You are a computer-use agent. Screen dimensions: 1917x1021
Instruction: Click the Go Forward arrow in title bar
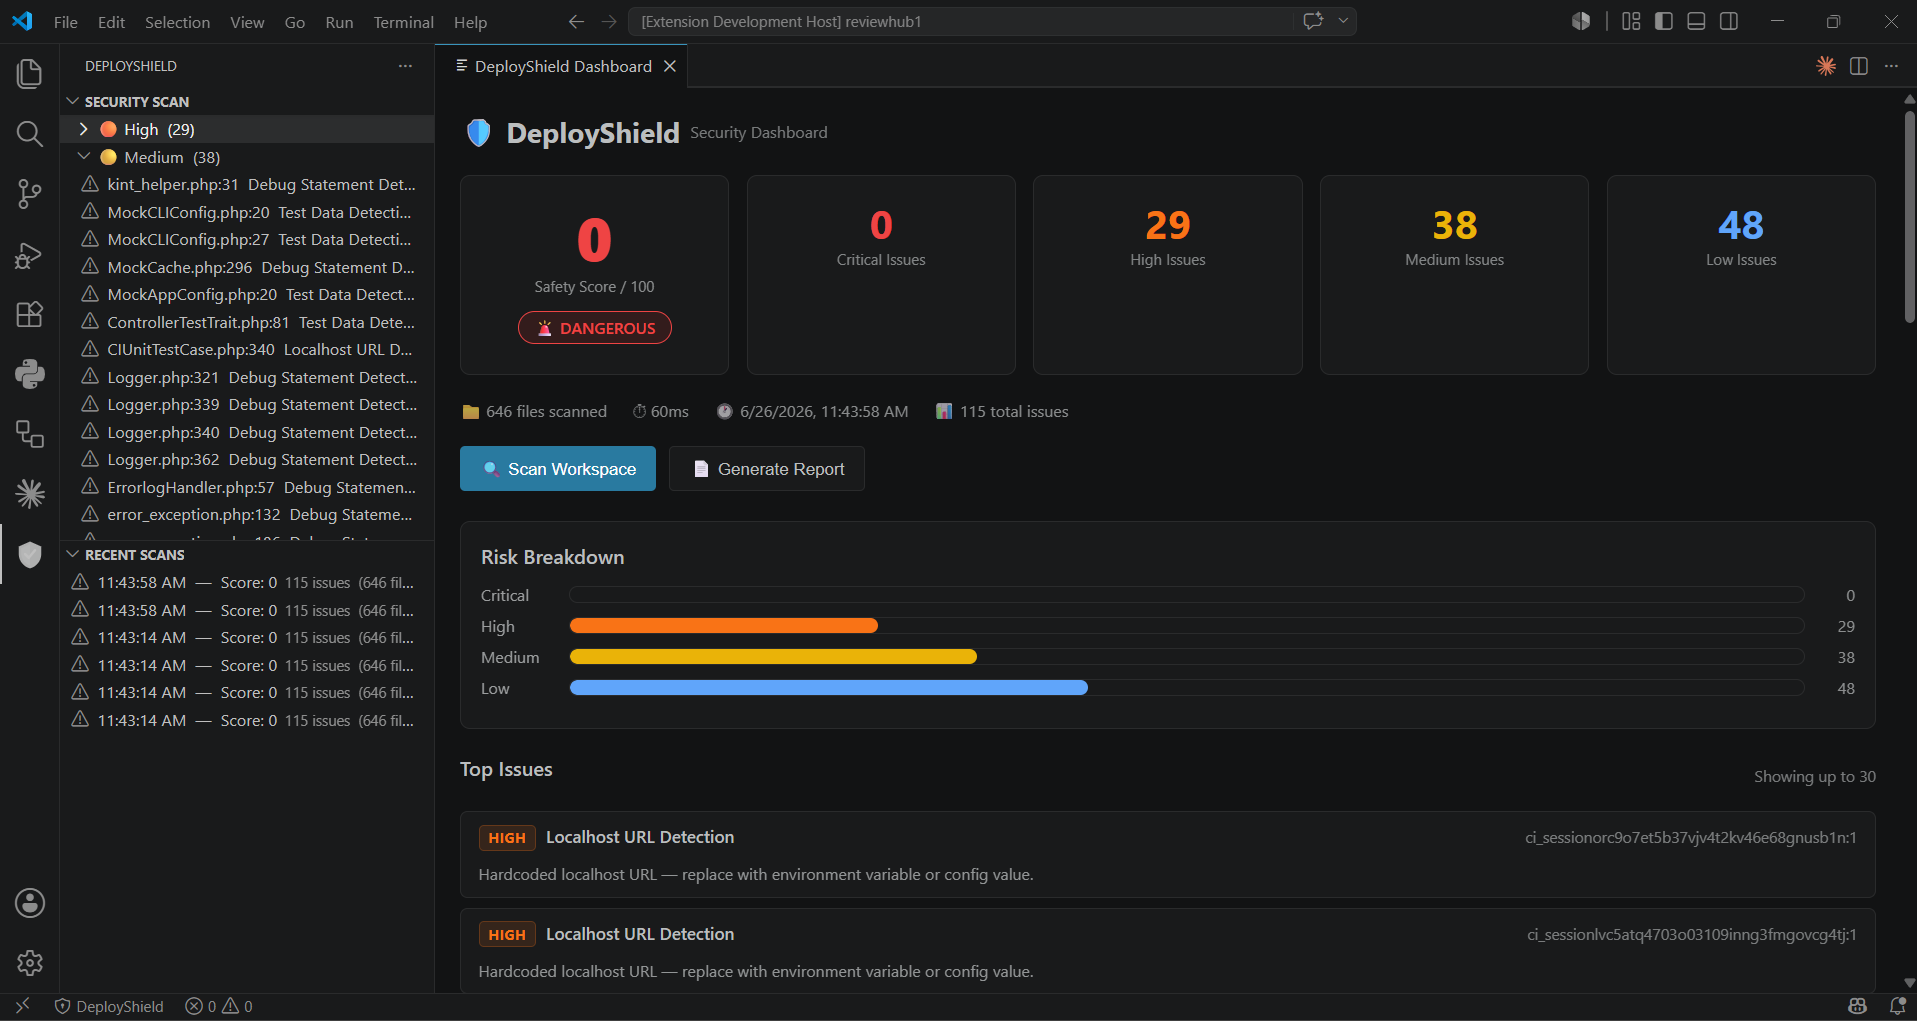pyautogui.click(x=609, y=21)
